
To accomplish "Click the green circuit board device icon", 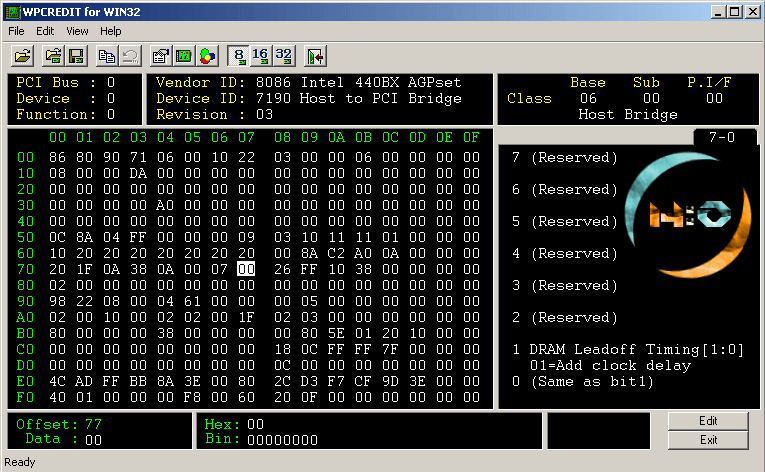I will [x=183, y=56].
